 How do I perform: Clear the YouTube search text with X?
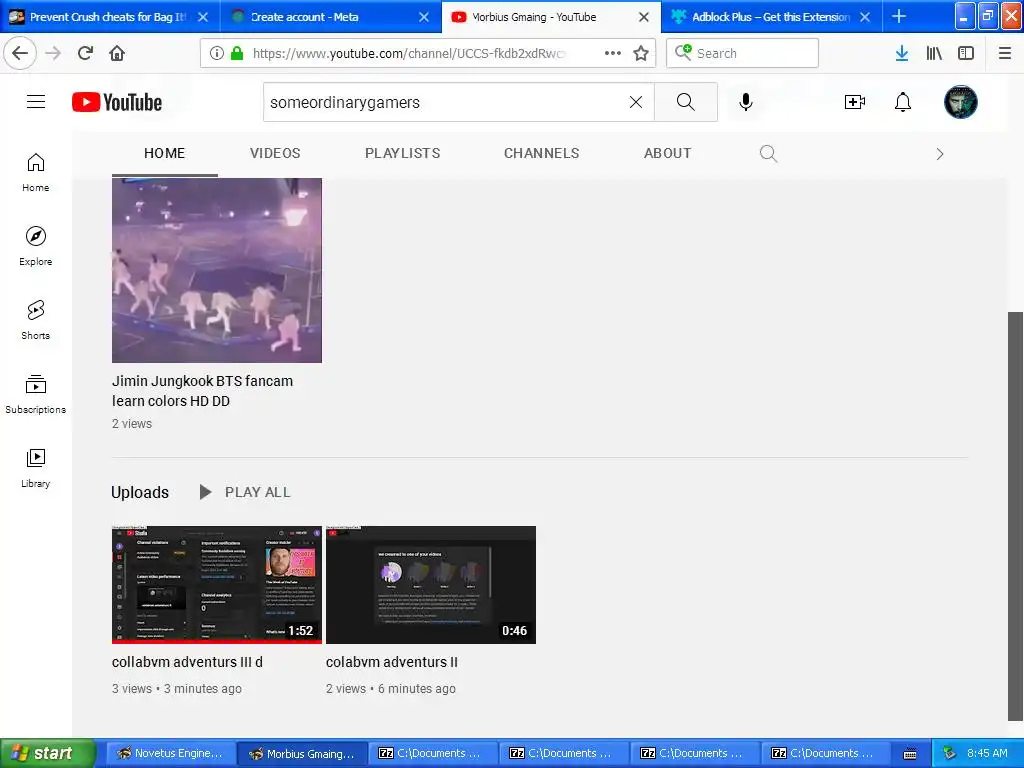point(635,102)
